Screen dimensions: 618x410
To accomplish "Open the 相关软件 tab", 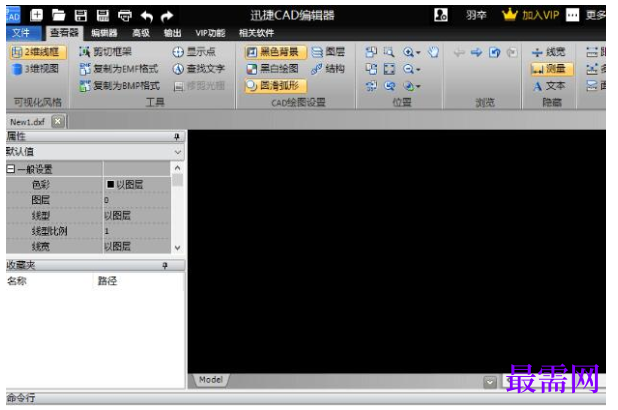I will [256, 33].
